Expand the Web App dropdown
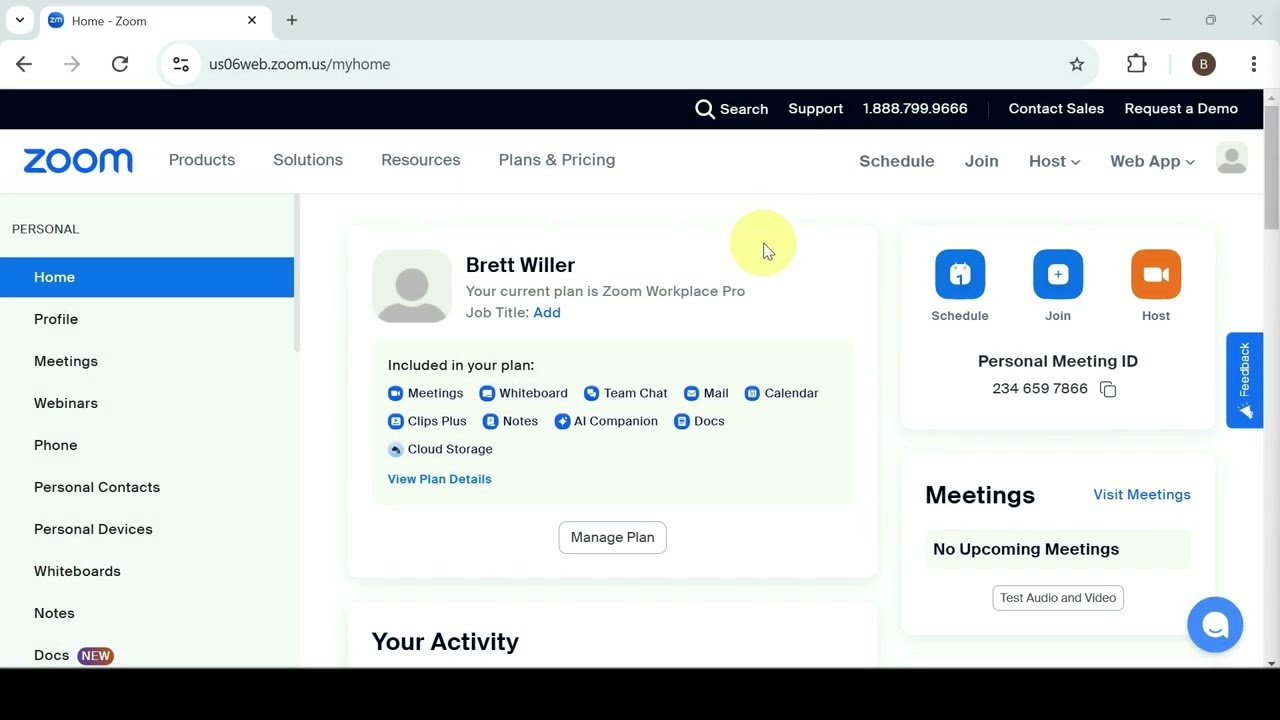 1152,161
